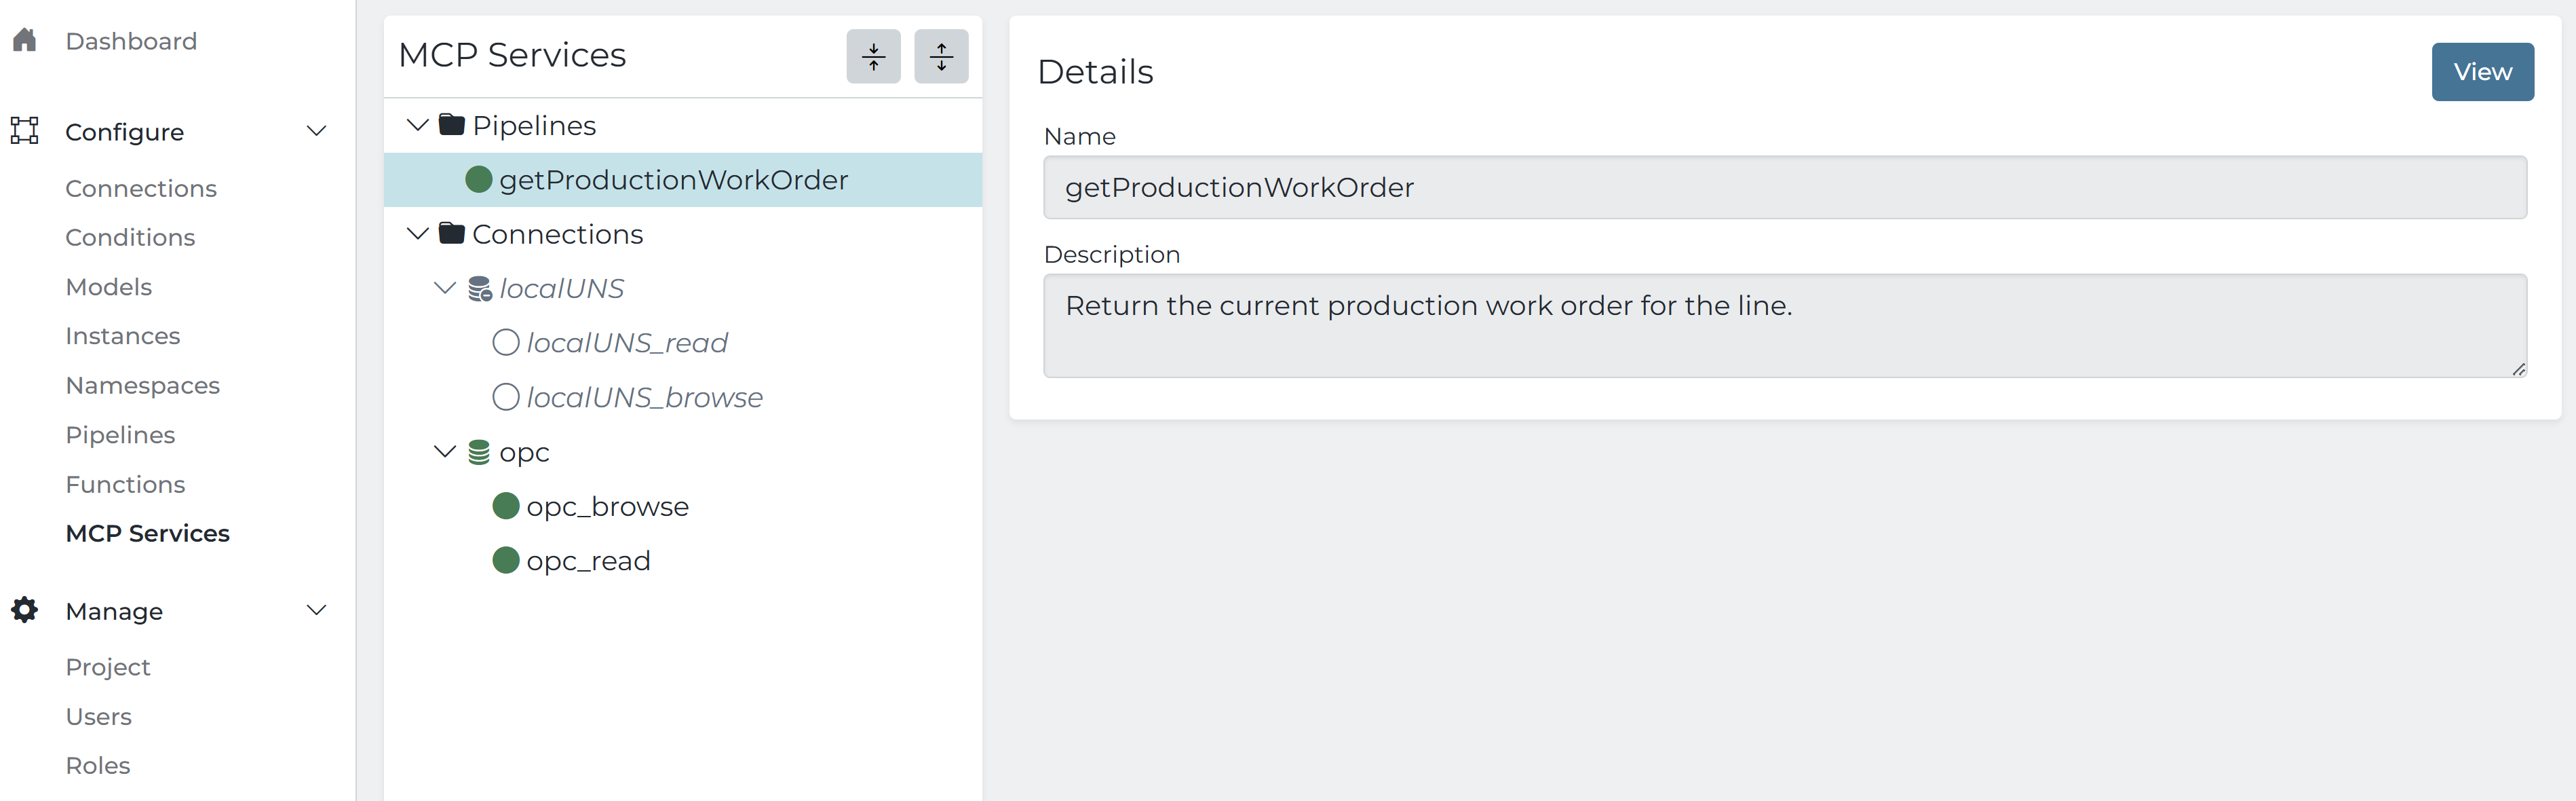Viewport: 2576px width, 801px height.
Task: Click the Pipelines folder icon
Action: tap(451, 125)
